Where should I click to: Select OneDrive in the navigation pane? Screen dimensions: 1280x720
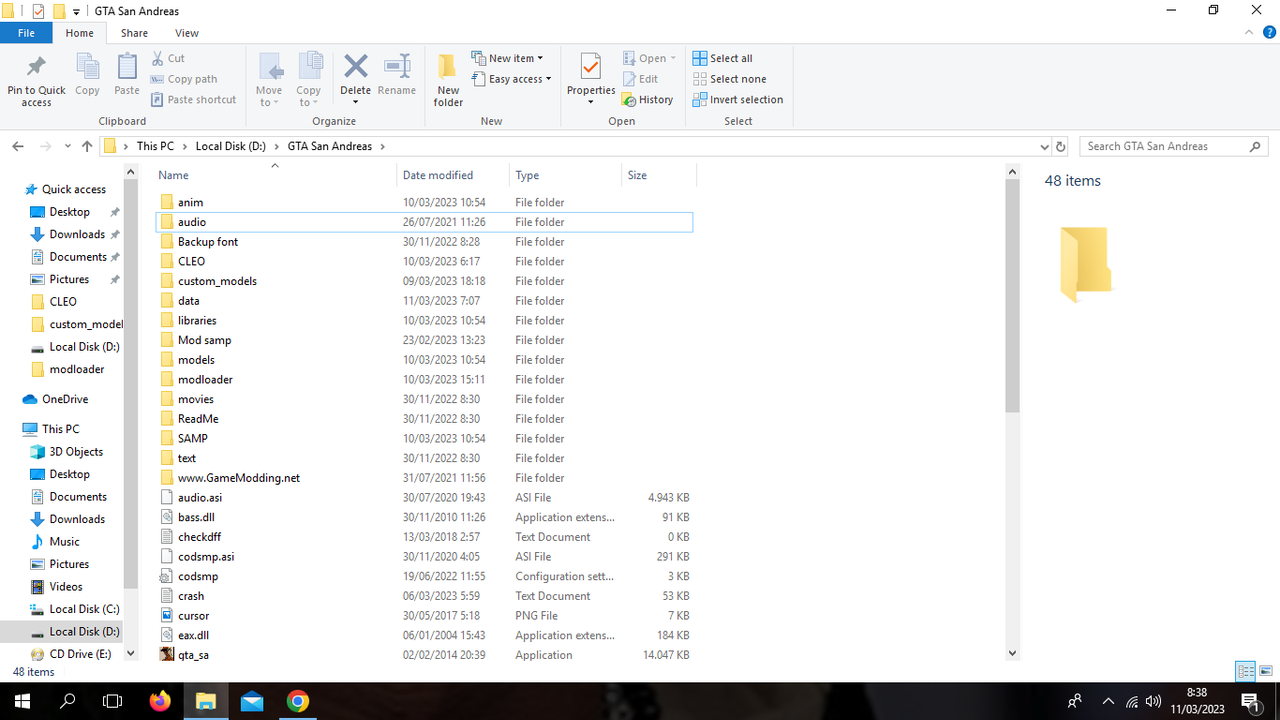click(x=65, y=399)
